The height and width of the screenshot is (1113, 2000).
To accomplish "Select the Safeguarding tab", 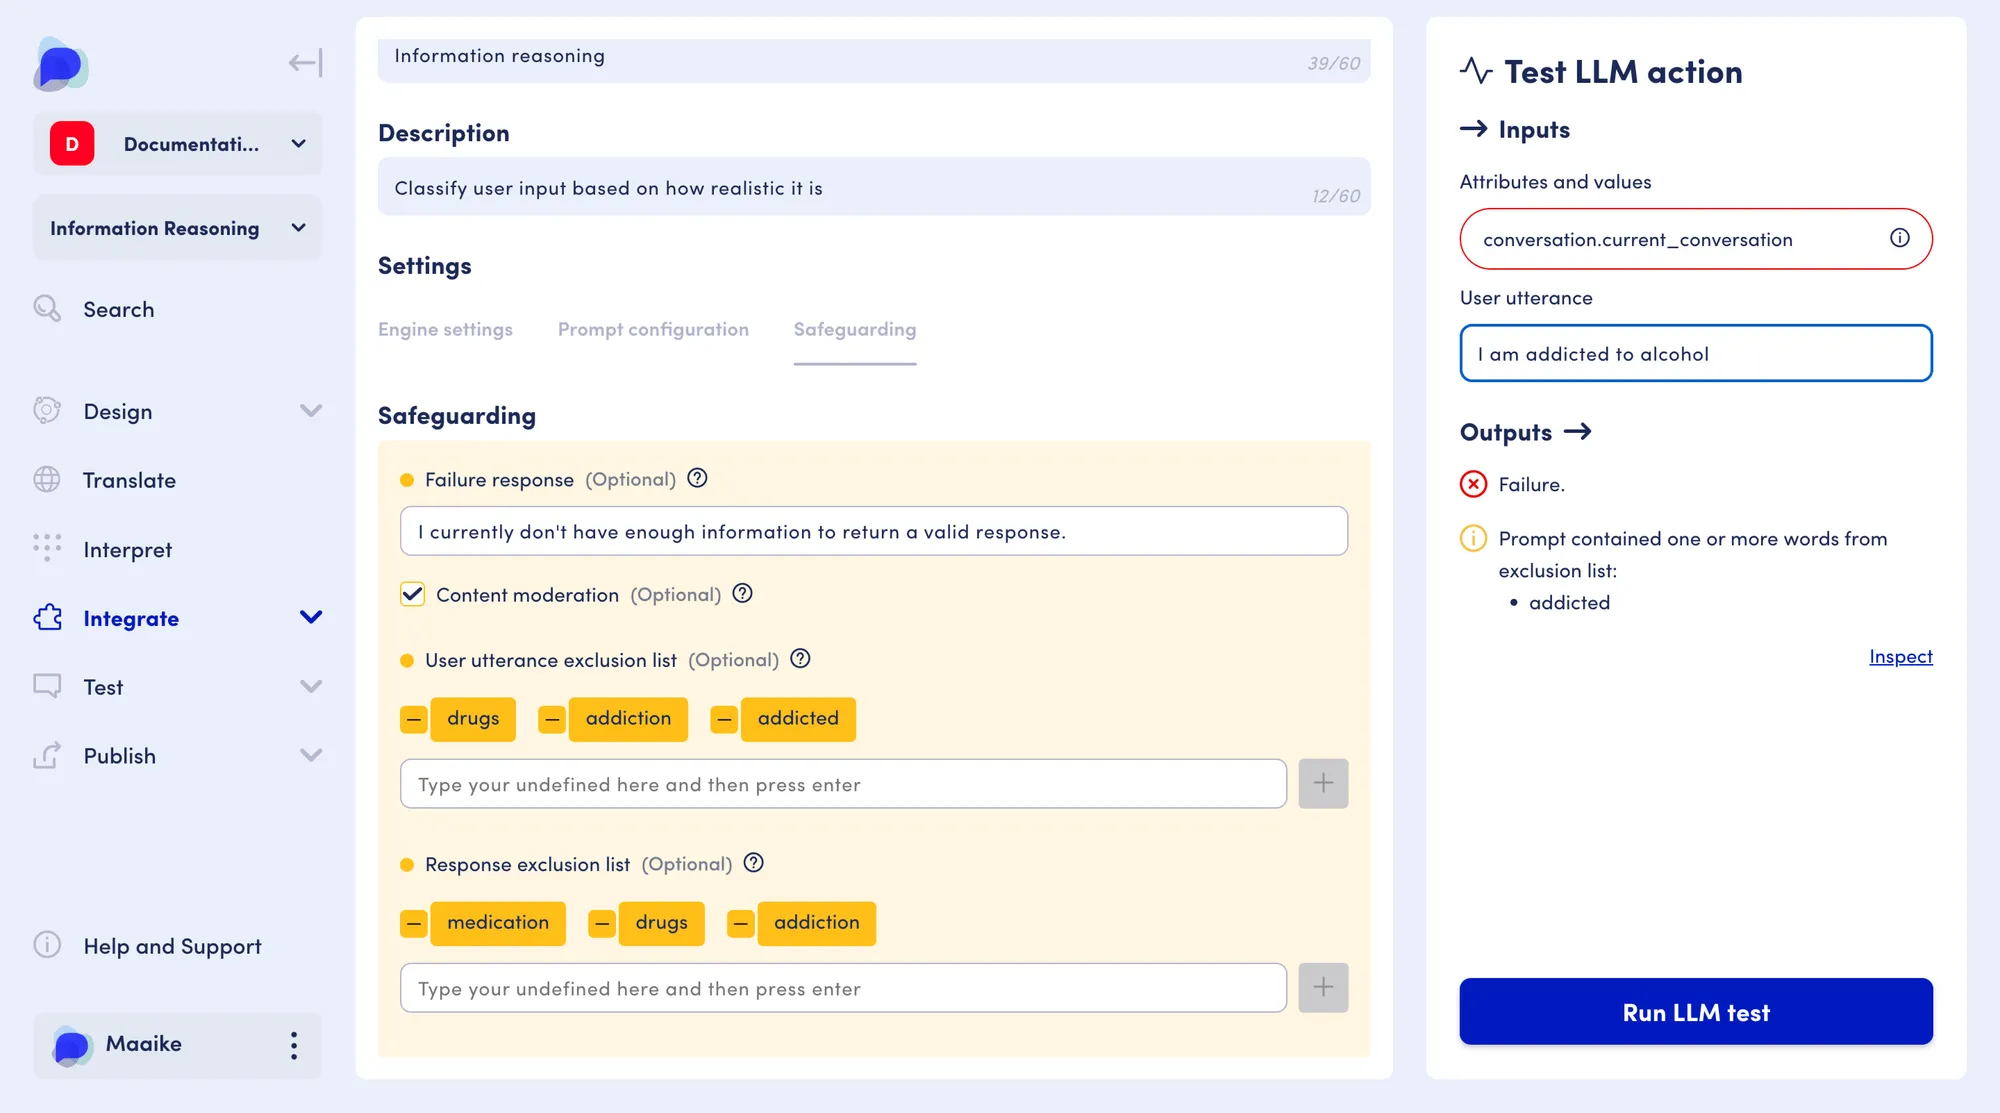I will pyautogui.click(x=855, y=329).
